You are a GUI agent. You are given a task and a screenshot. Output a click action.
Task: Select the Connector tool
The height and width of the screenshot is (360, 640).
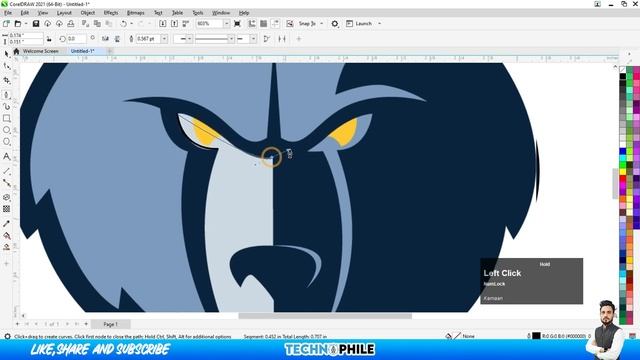(x=7, y=183)
